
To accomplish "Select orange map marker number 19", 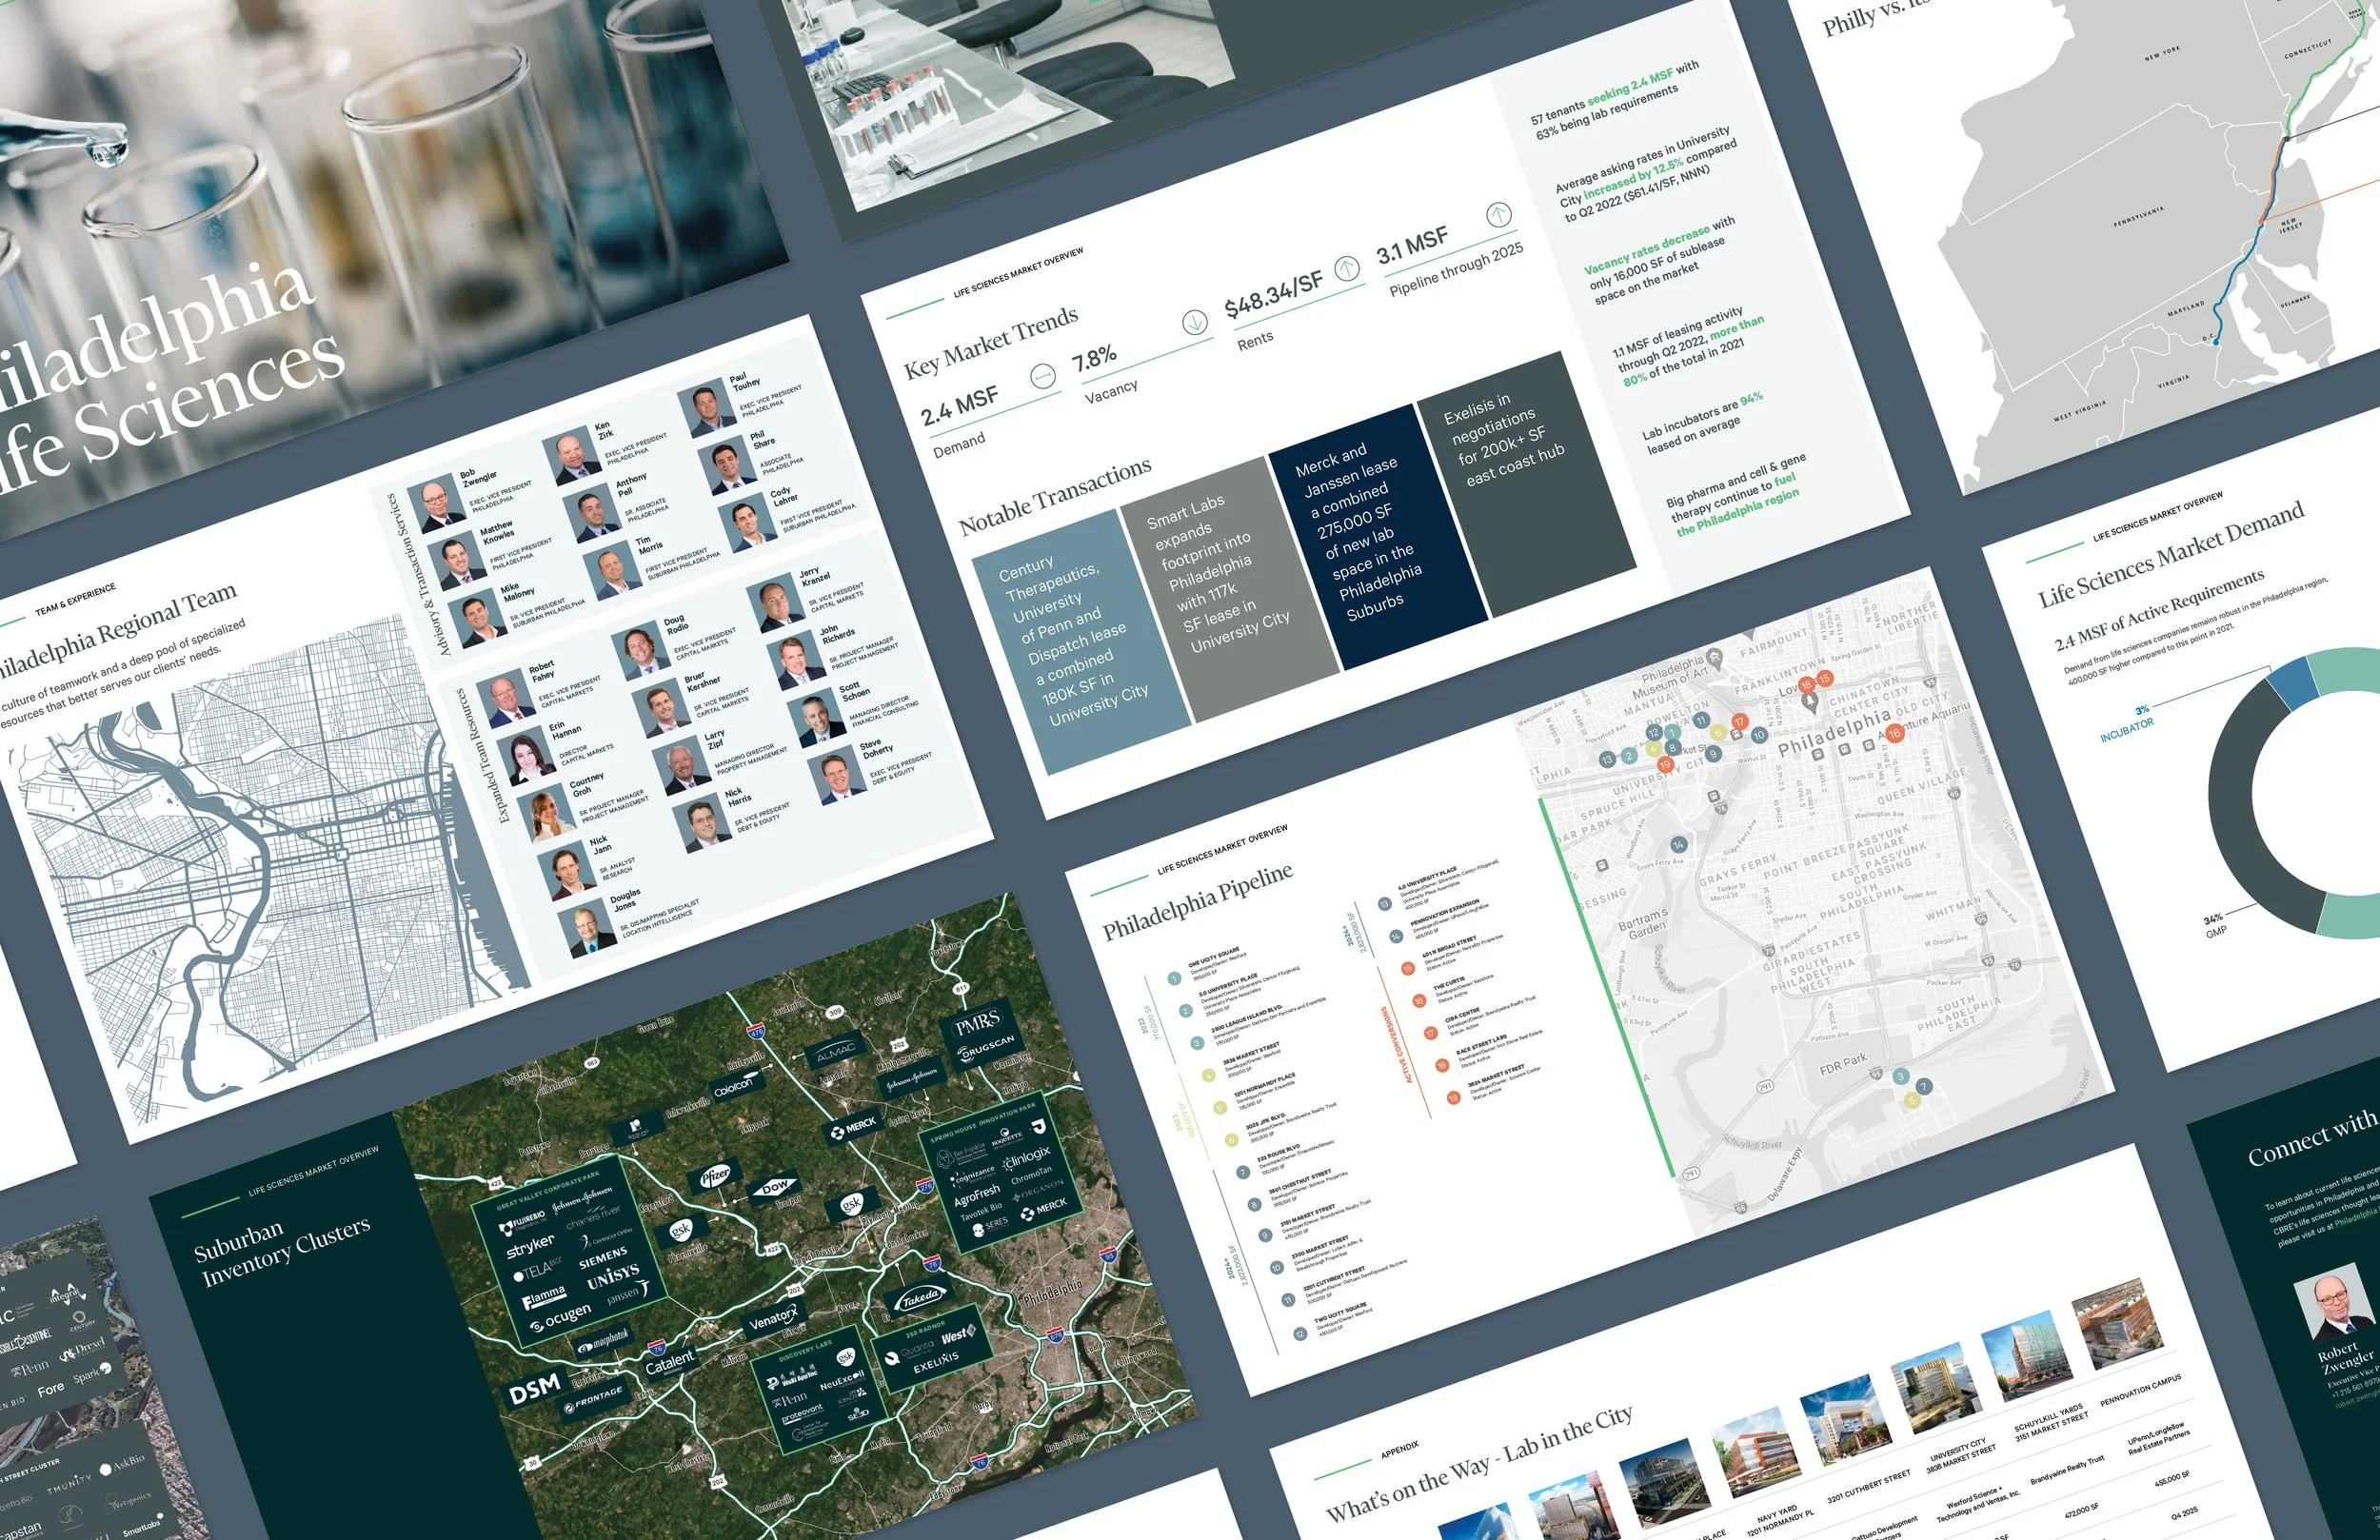I will tap(1665, 765).
